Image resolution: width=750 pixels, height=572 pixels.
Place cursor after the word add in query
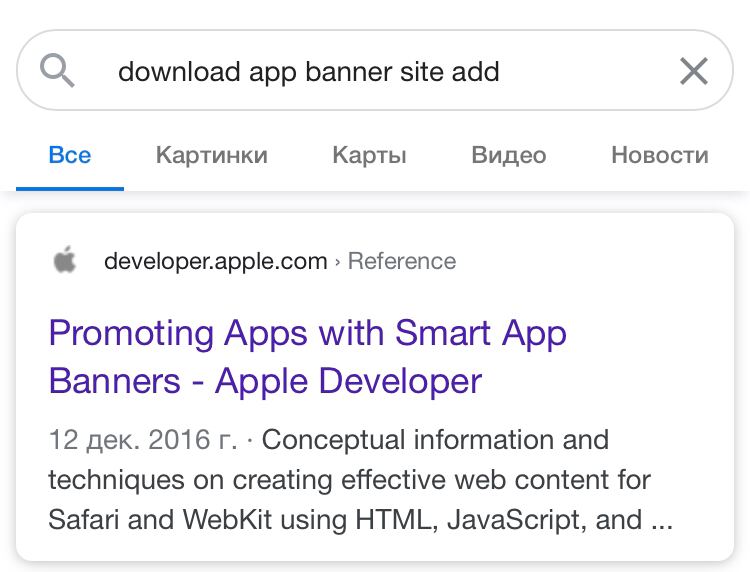(x=500, y=72)
